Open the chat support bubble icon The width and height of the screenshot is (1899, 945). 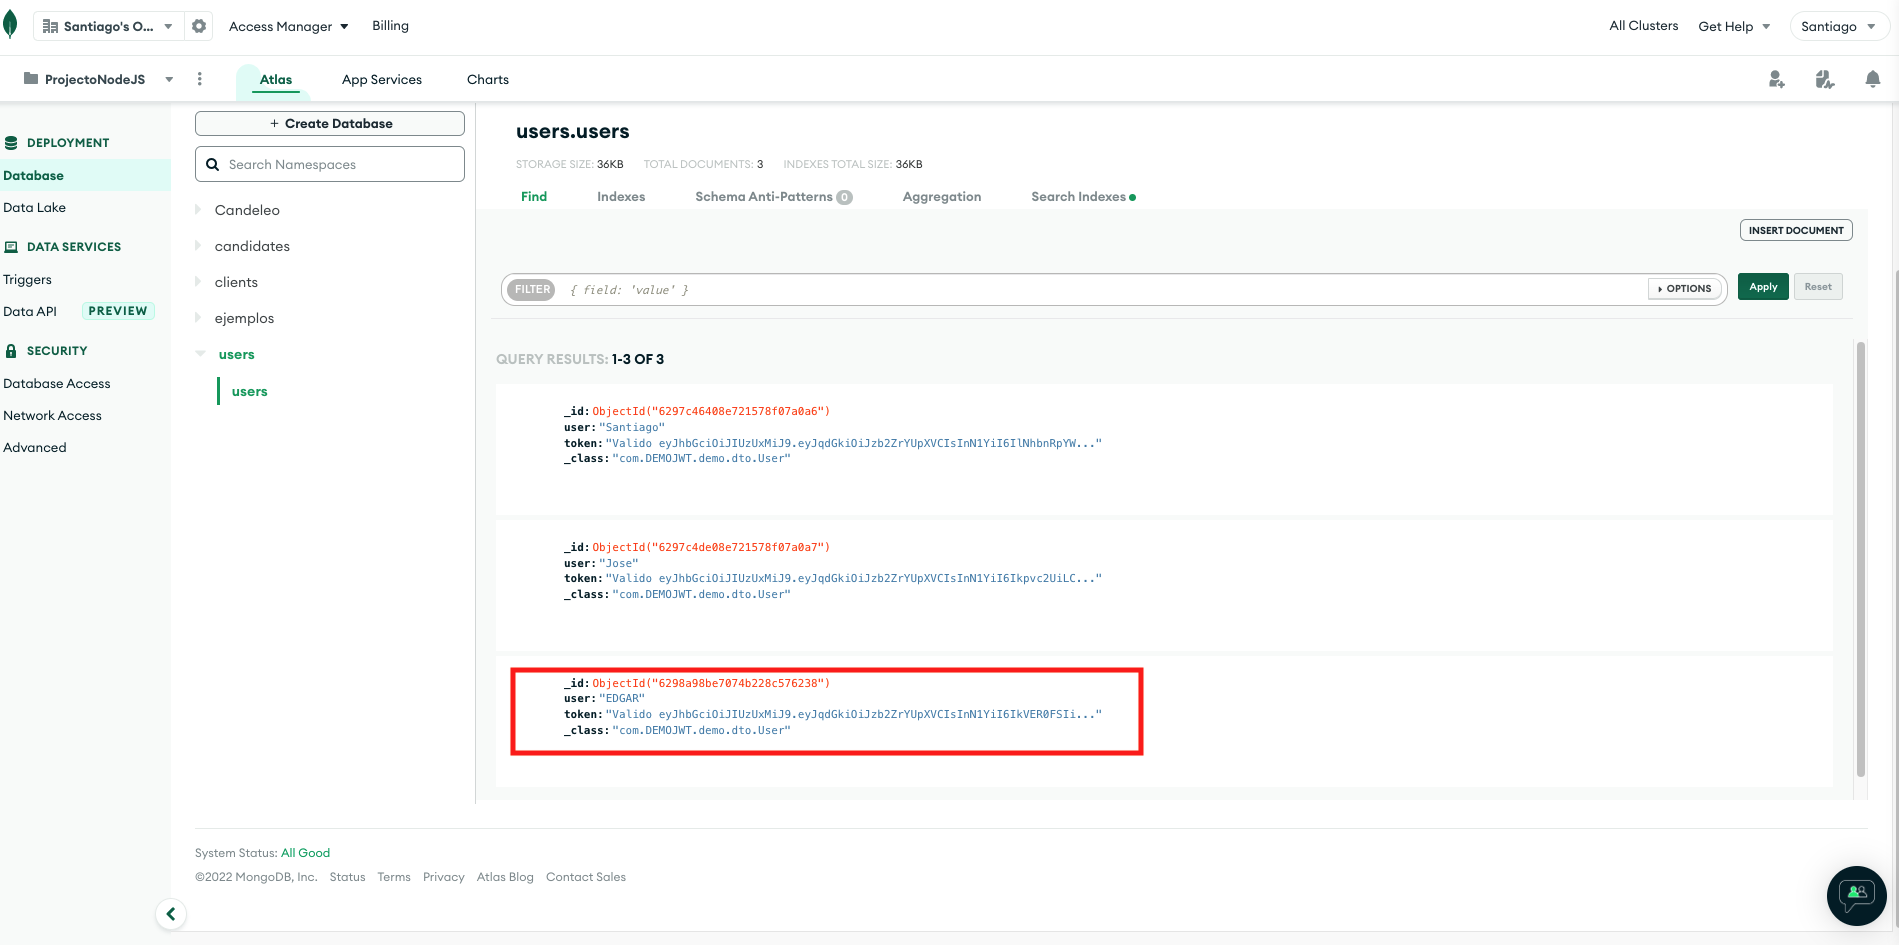click(x=1856, y=896)
